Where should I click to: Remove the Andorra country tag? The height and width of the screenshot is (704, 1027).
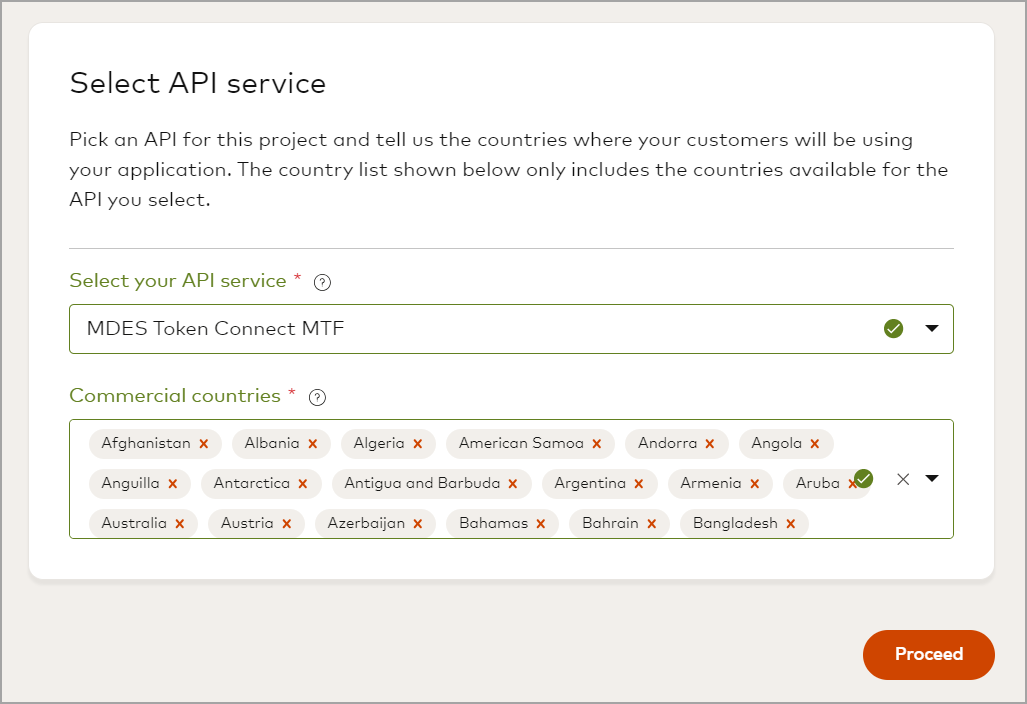click(710, 444)
